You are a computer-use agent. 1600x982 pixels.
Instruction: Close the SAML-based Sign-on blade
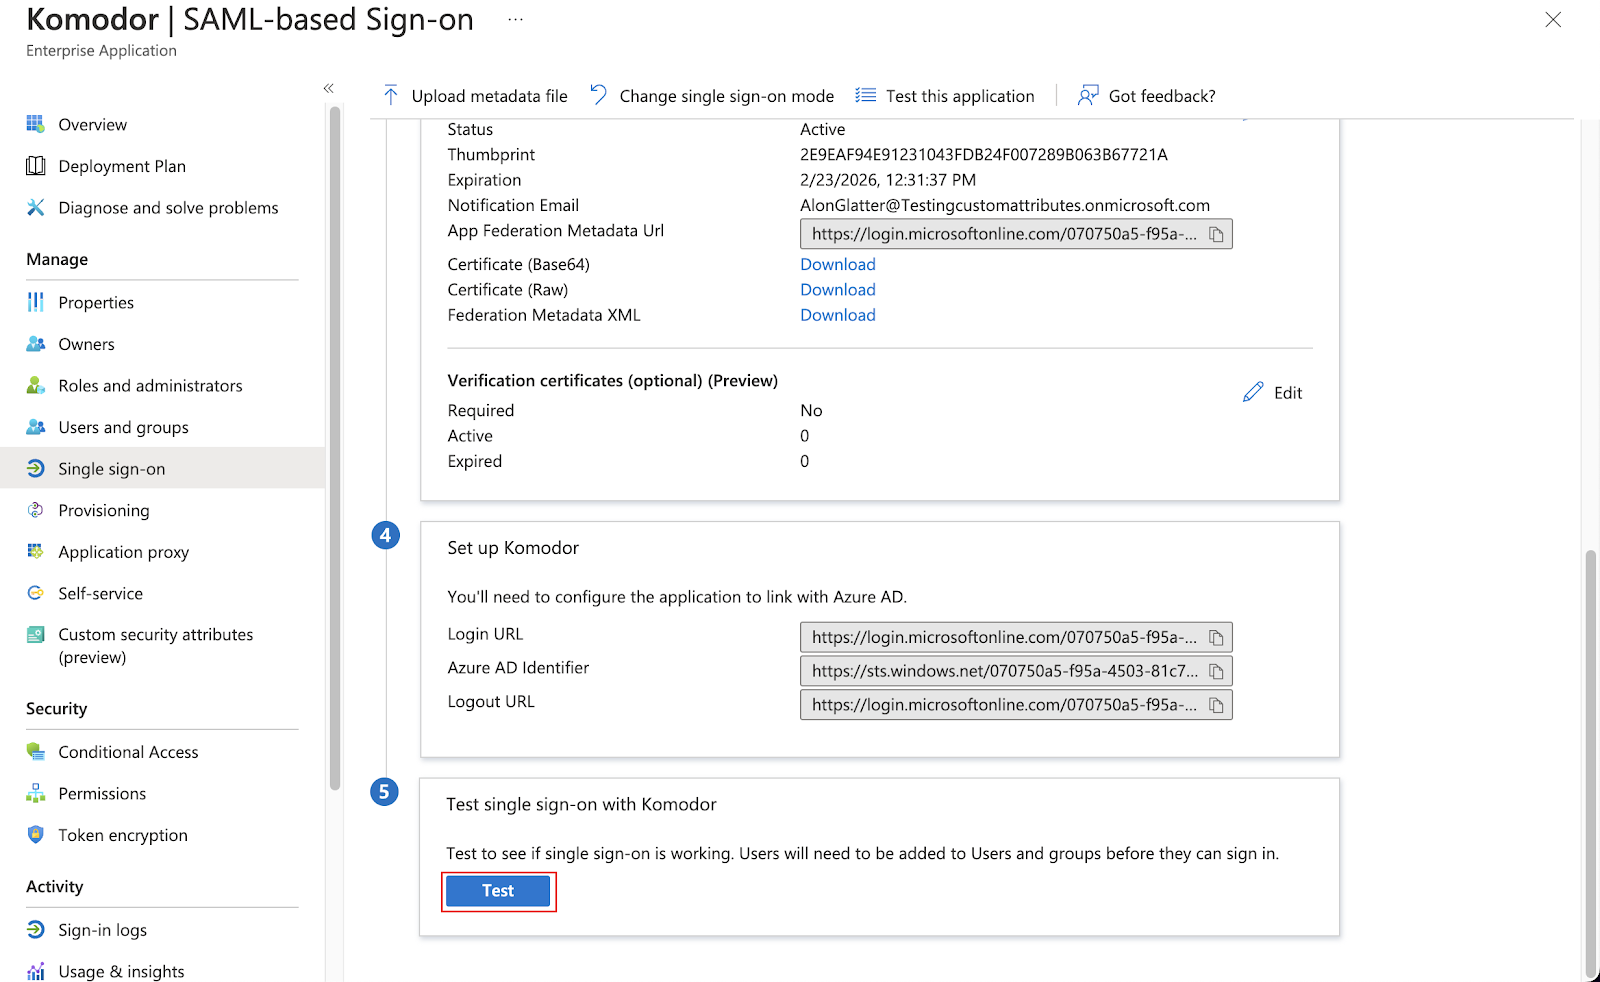coord(1553,19)
